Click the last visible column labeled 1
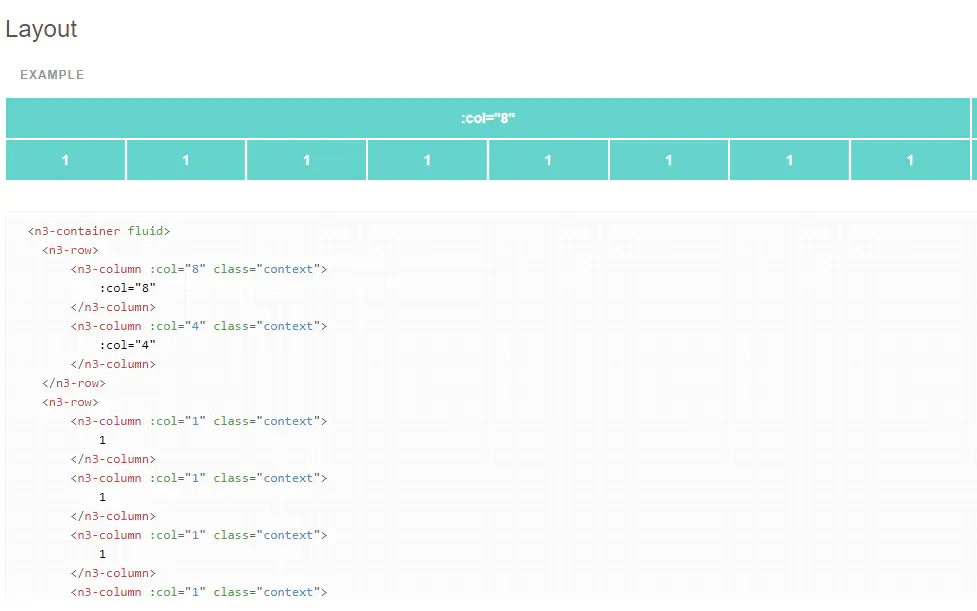 [910, 159]
